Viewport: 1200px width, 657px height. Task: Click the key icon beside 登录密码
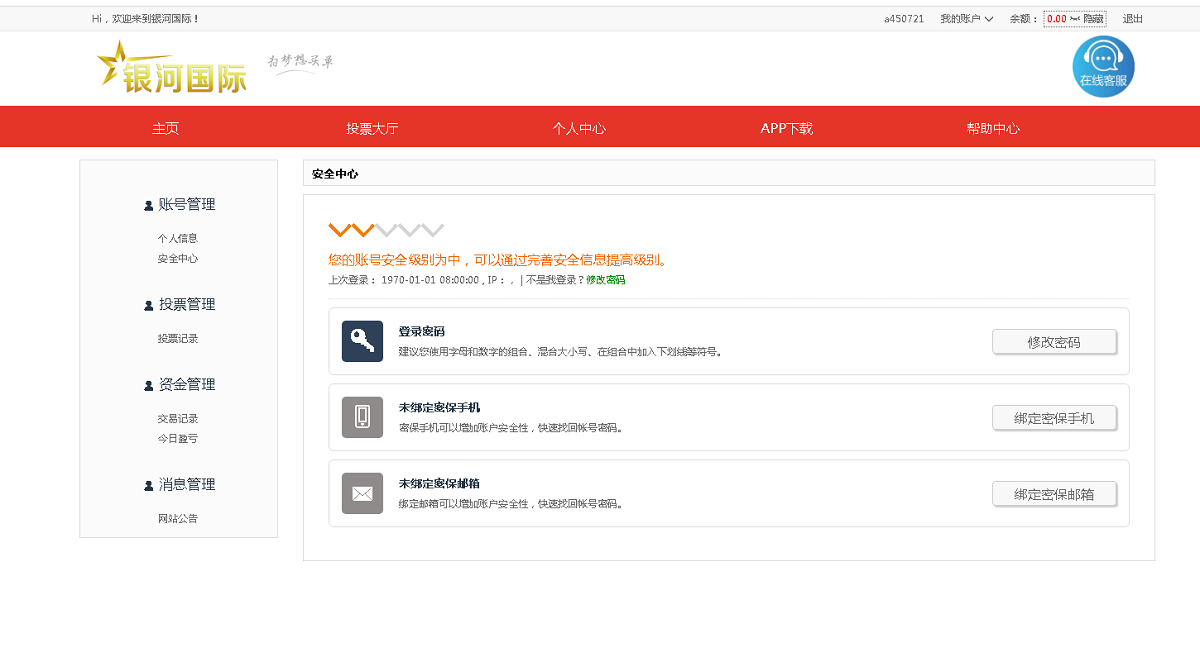tap(362, 341)
